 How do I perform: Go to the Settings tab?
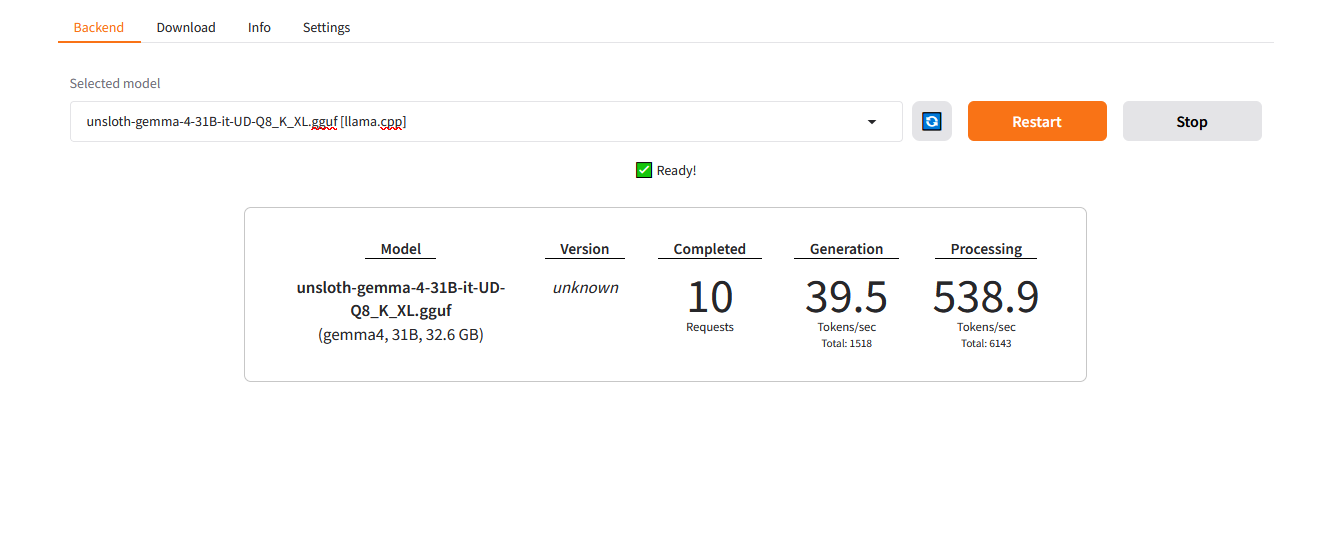pyautogui.click(x=326, y=27)
